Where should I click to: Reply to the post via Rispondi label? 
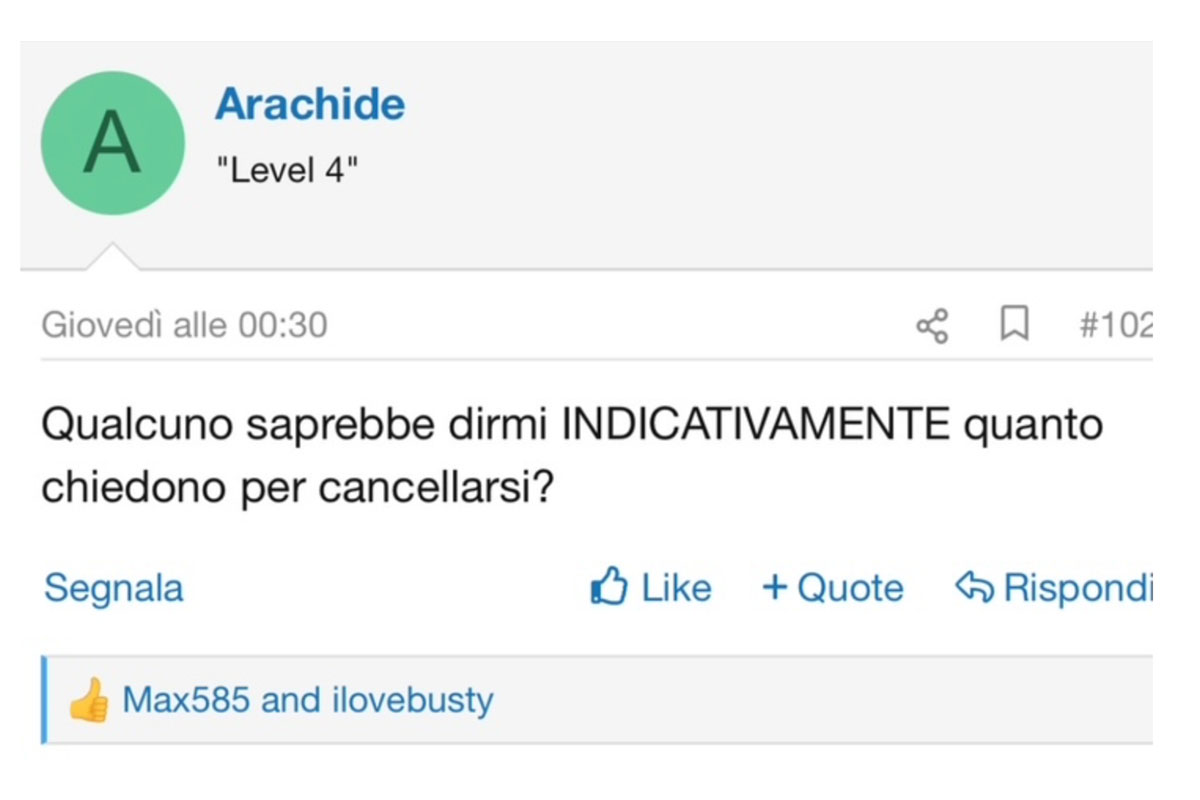pos(1077,588)
